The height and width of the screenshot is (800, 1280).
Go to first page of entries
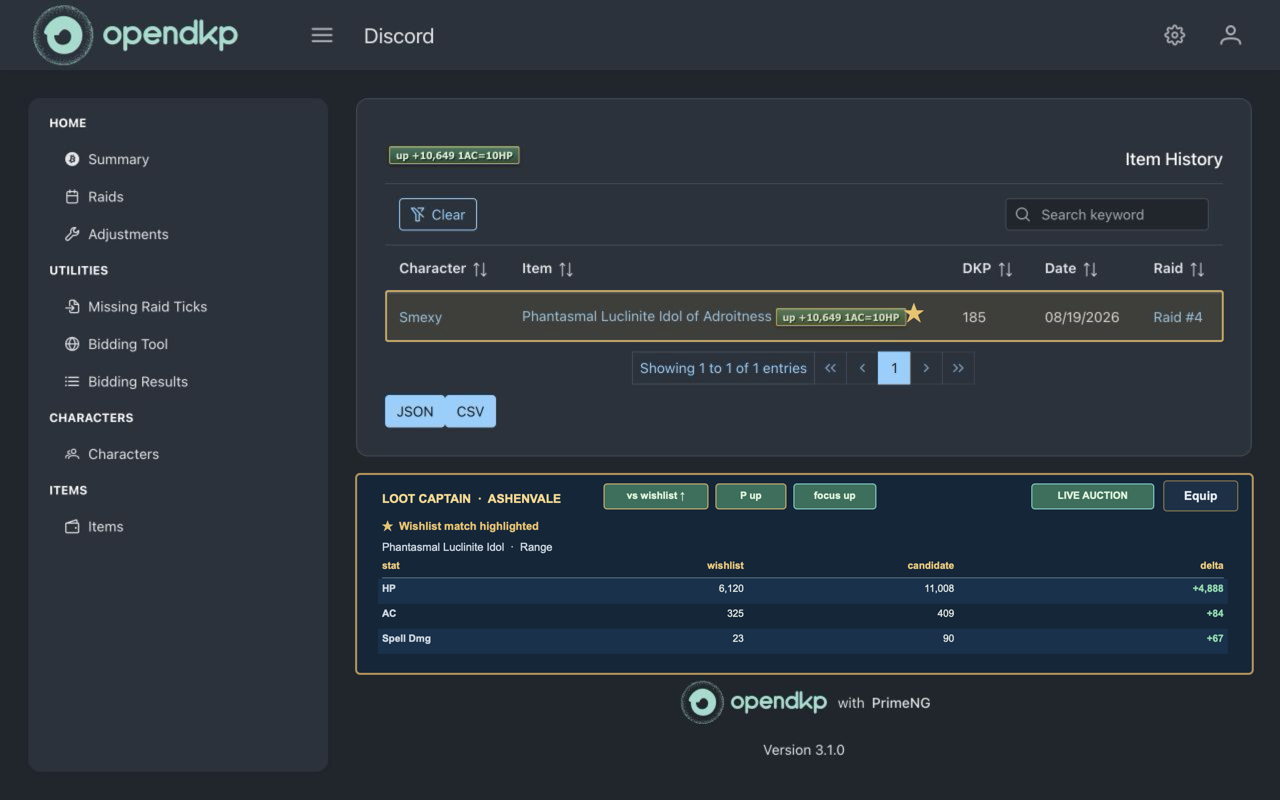point(830,368)
